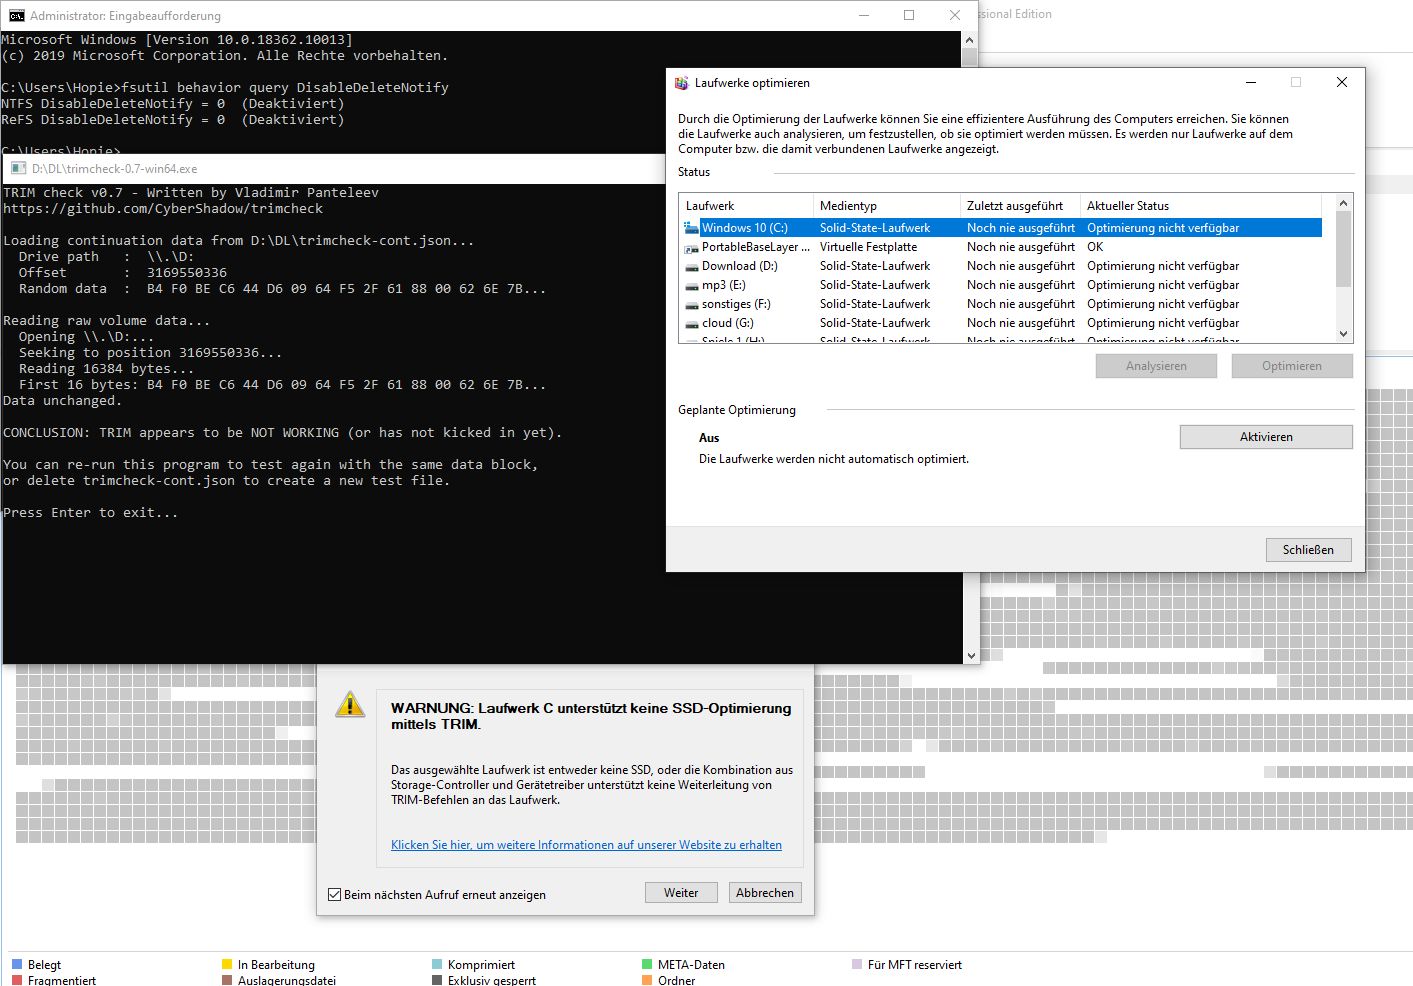
Task: Select the 'sonstiges (F:)' row label
Action: (x=736, y=304)
